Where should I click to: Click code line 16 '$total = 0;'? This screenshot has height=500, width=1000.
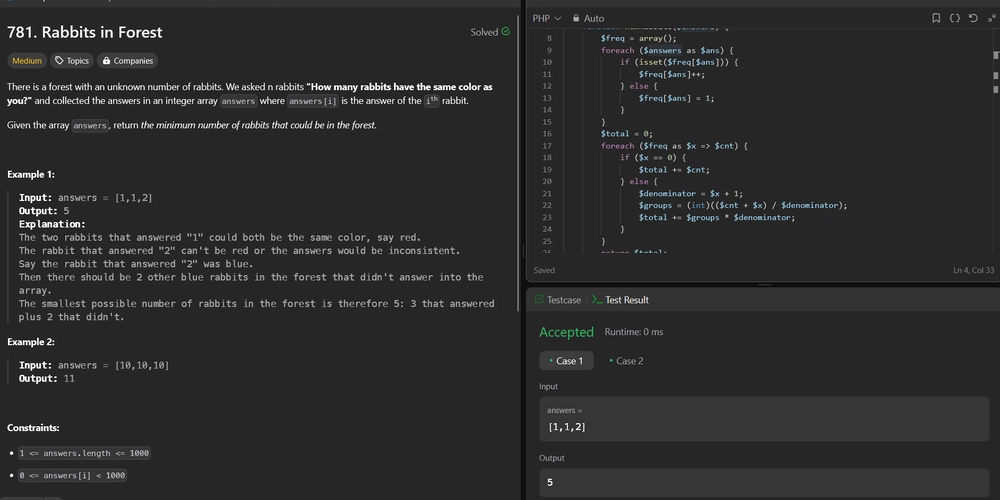click(626, 134)
